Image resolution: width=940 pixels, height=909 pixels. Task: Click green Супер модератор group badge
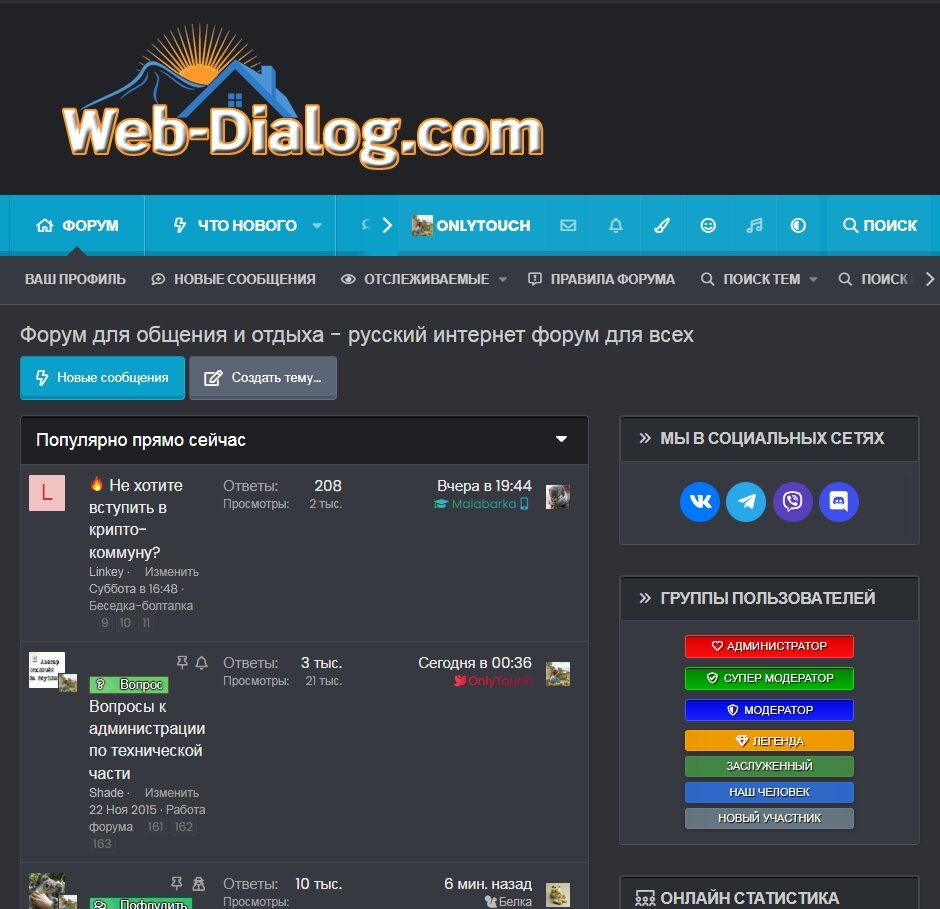(769, 678)
